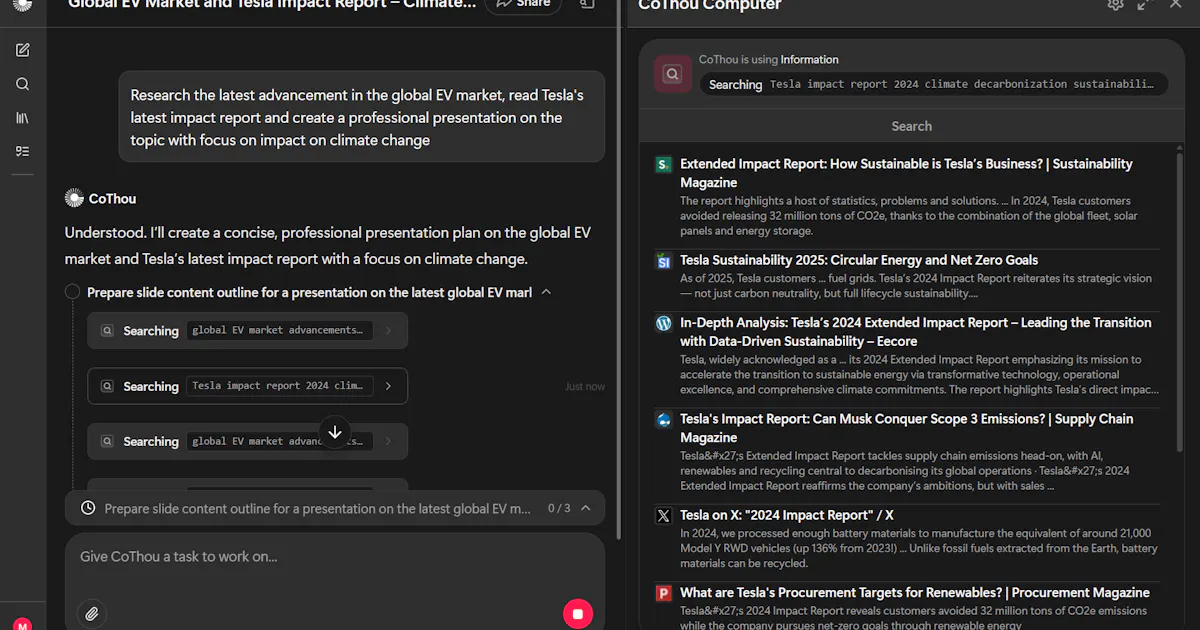Viewport: 1200px width, 630px height.
Task: Open the library icon in the sidebar
Action: click(x=23, y=118)
